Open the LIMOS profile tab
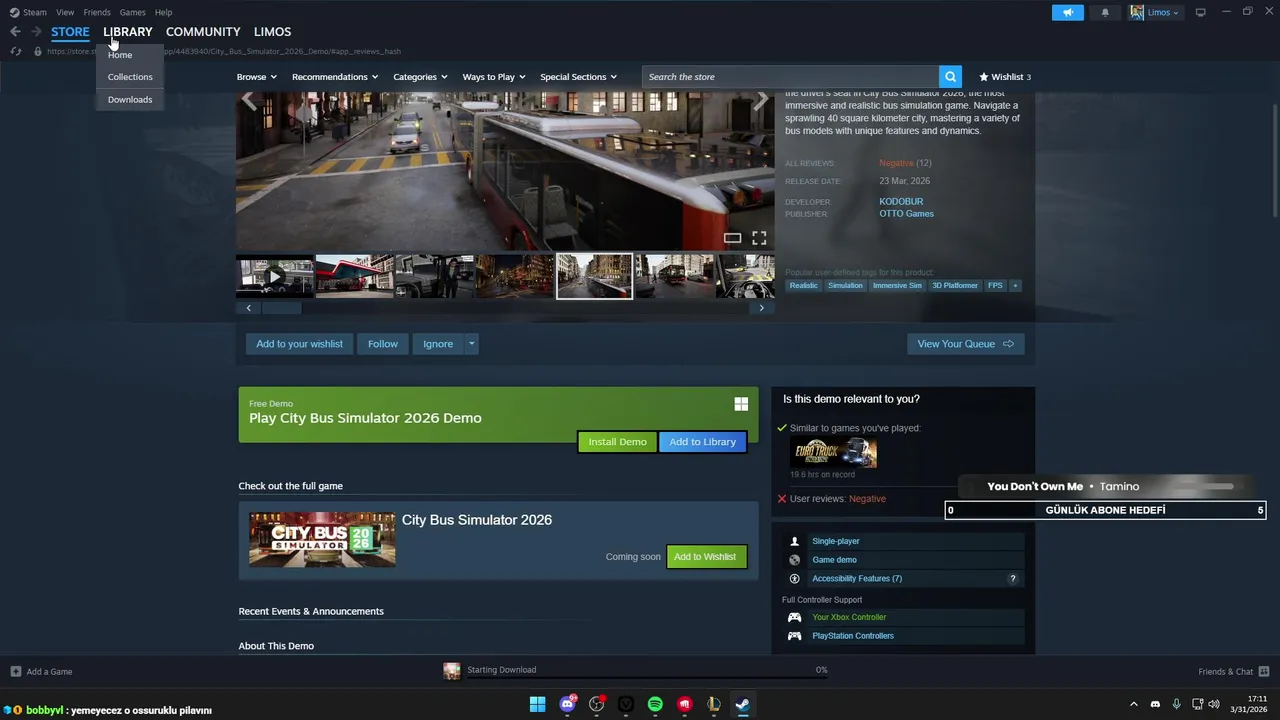Viewport: 1280px width, 720px height. (x=272, y=32)
